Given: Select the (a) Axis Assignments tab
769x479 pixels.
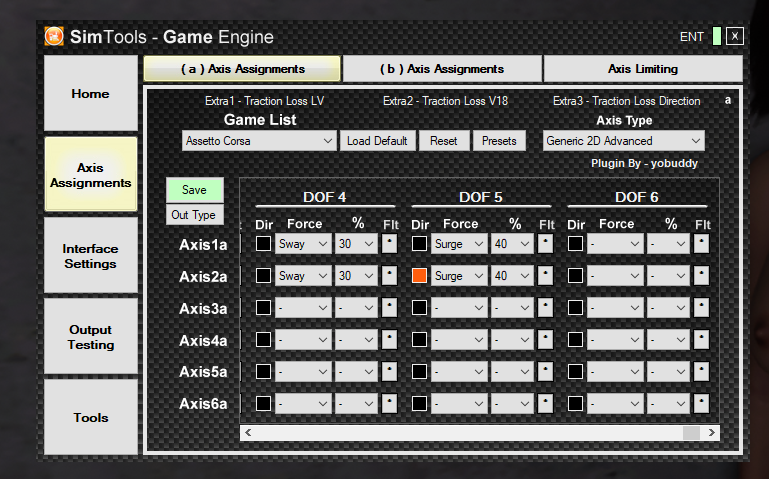Looking at the screenshot, I should click(242, 69).
